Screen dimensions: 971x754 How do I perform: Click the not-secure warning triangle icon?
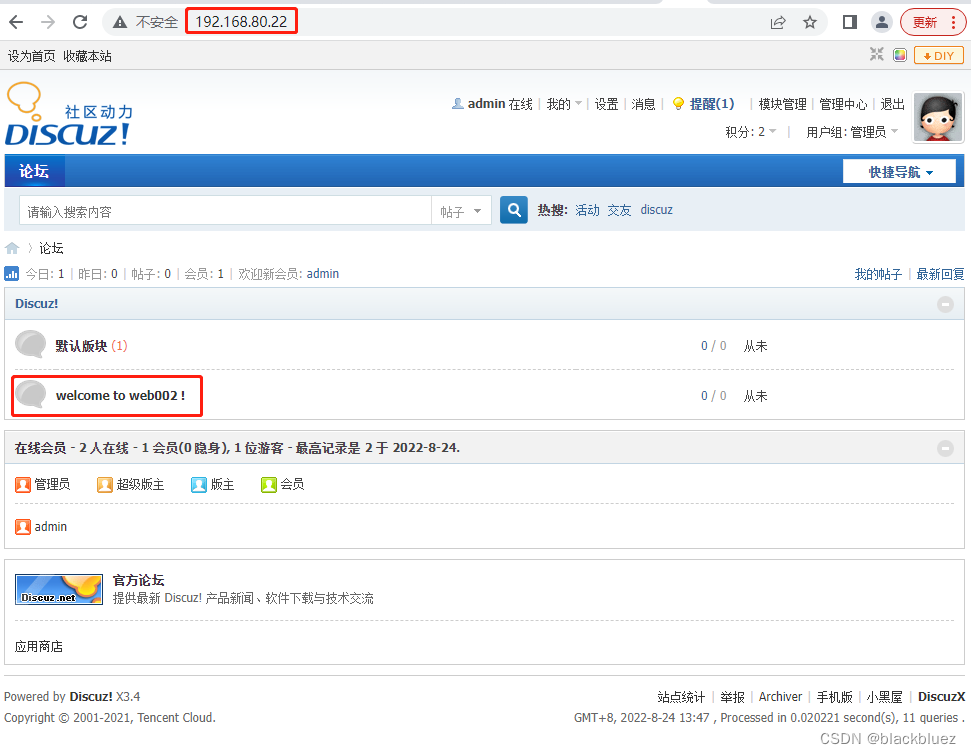120,22
